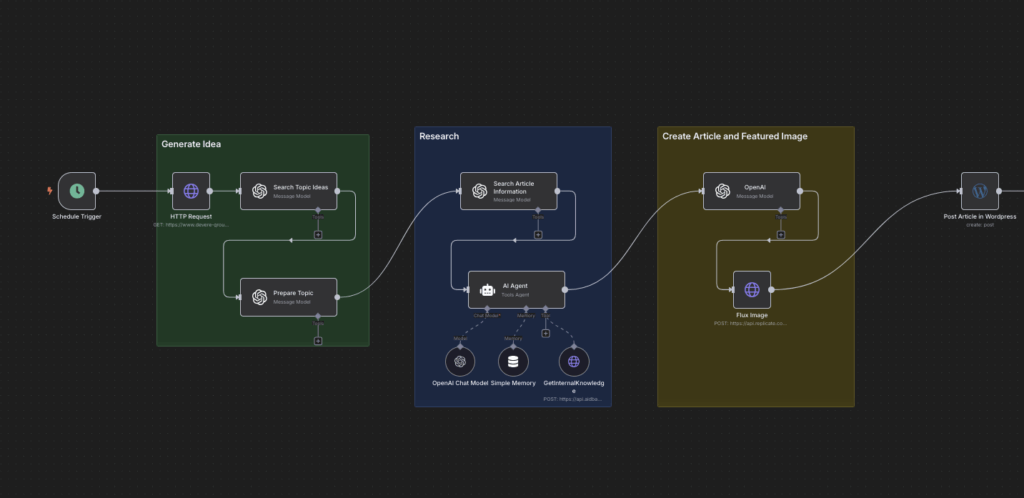
Task: Add a tool under Search Topic Ideas
Action: (318, 234)
